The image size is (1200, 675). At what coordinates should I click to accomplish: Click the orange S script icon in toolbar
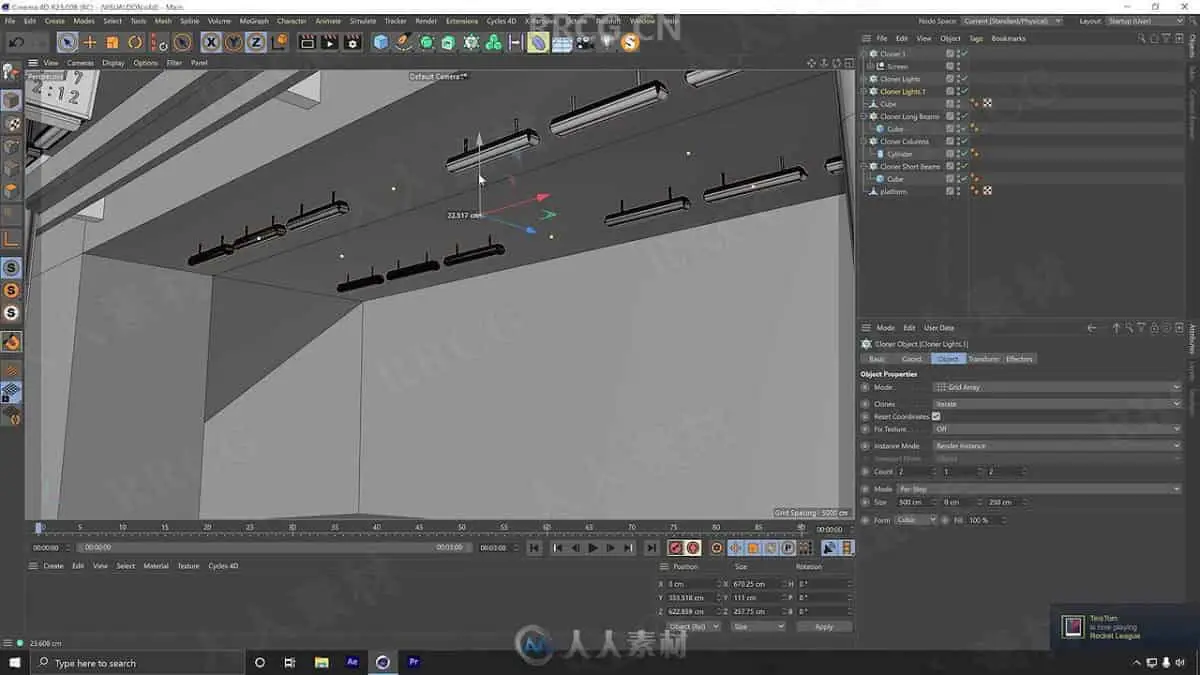coord(629,42)
